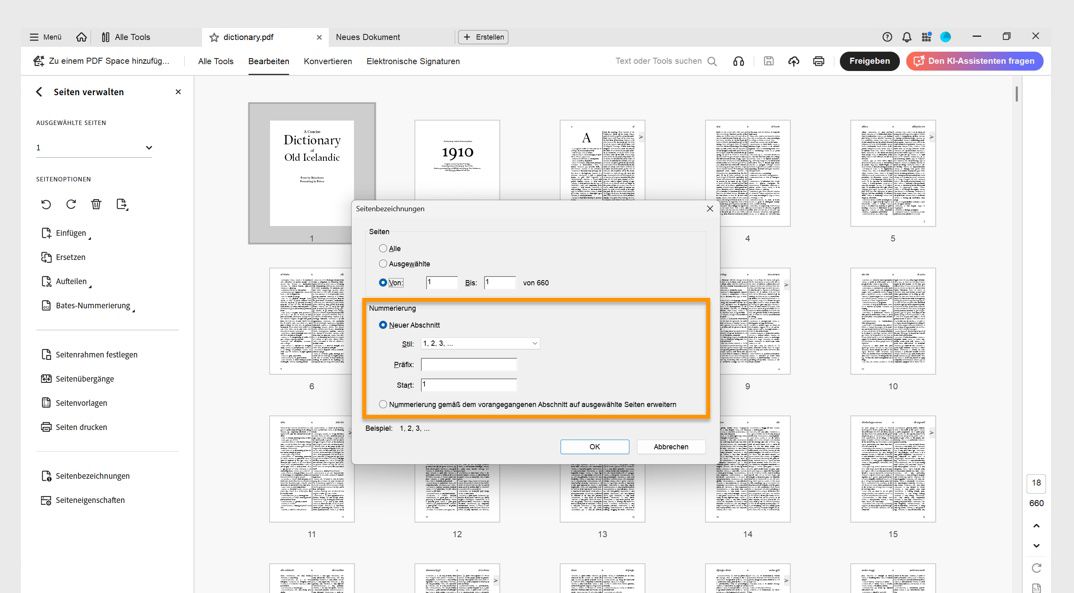
Task: Click the Bis page number field
Action: [499, 282]
